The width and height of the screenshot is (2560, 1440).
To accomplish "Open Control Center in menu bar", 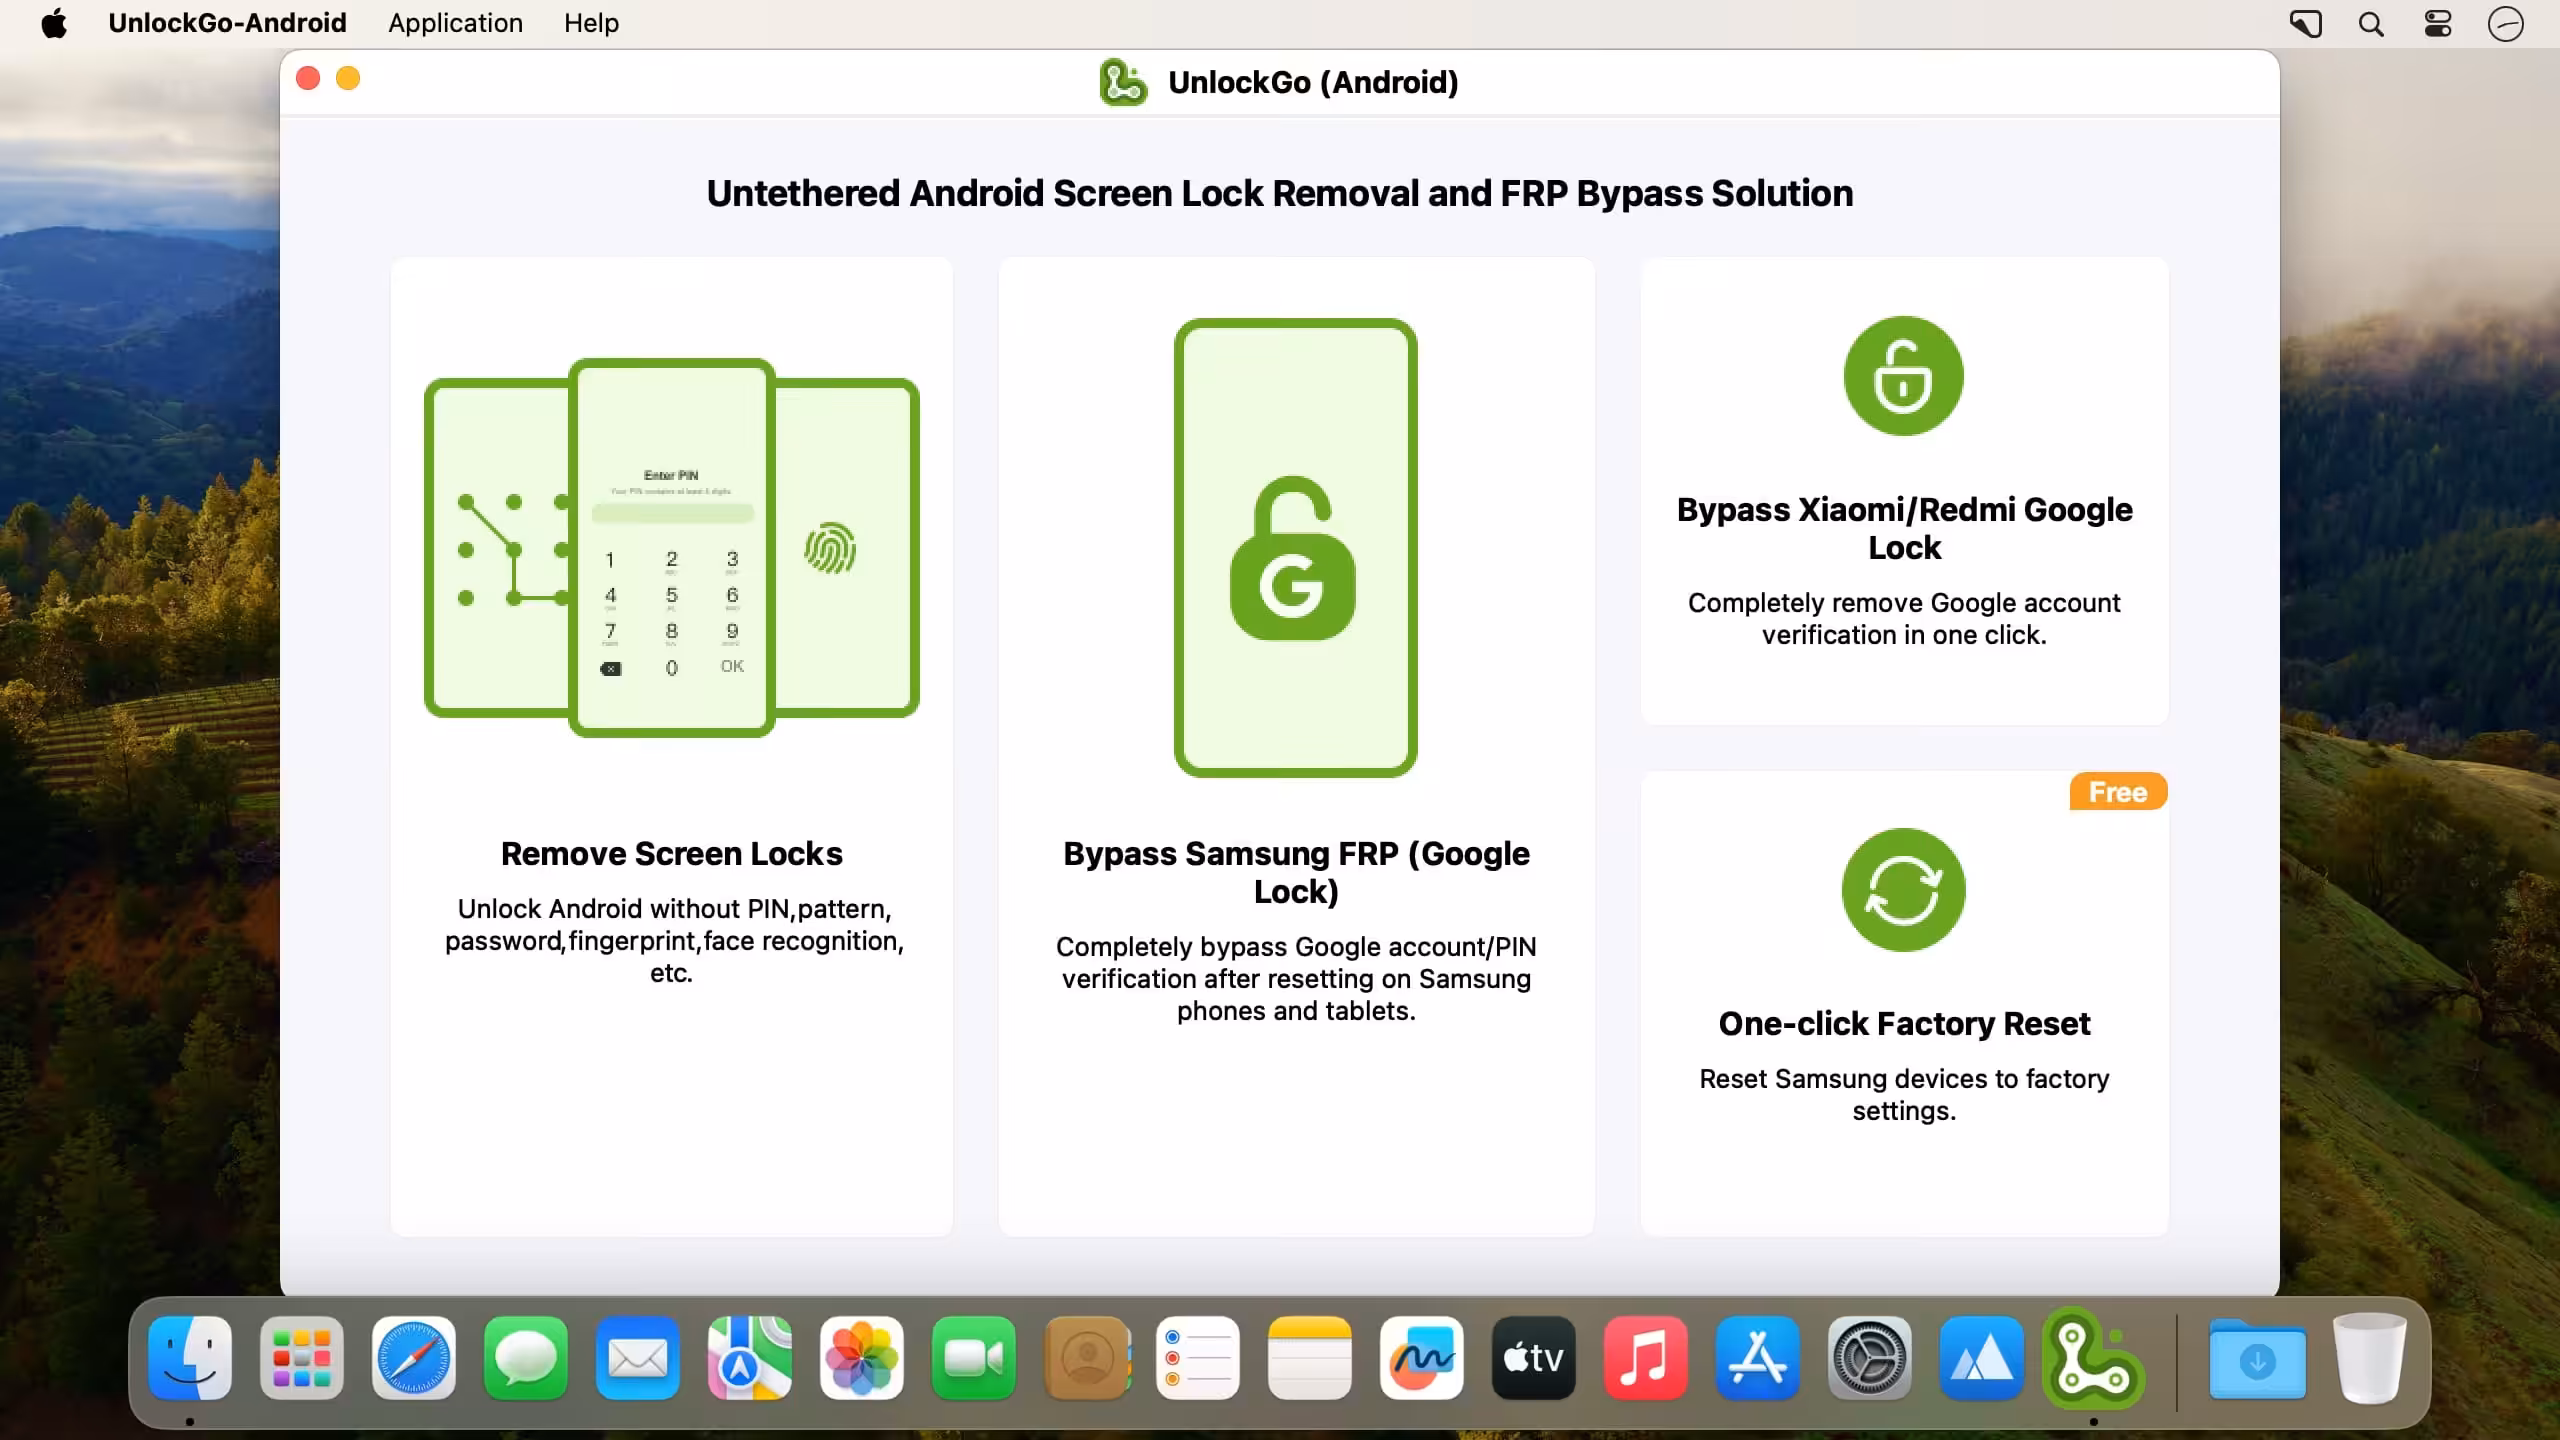I will click(x=2438, y=24).
